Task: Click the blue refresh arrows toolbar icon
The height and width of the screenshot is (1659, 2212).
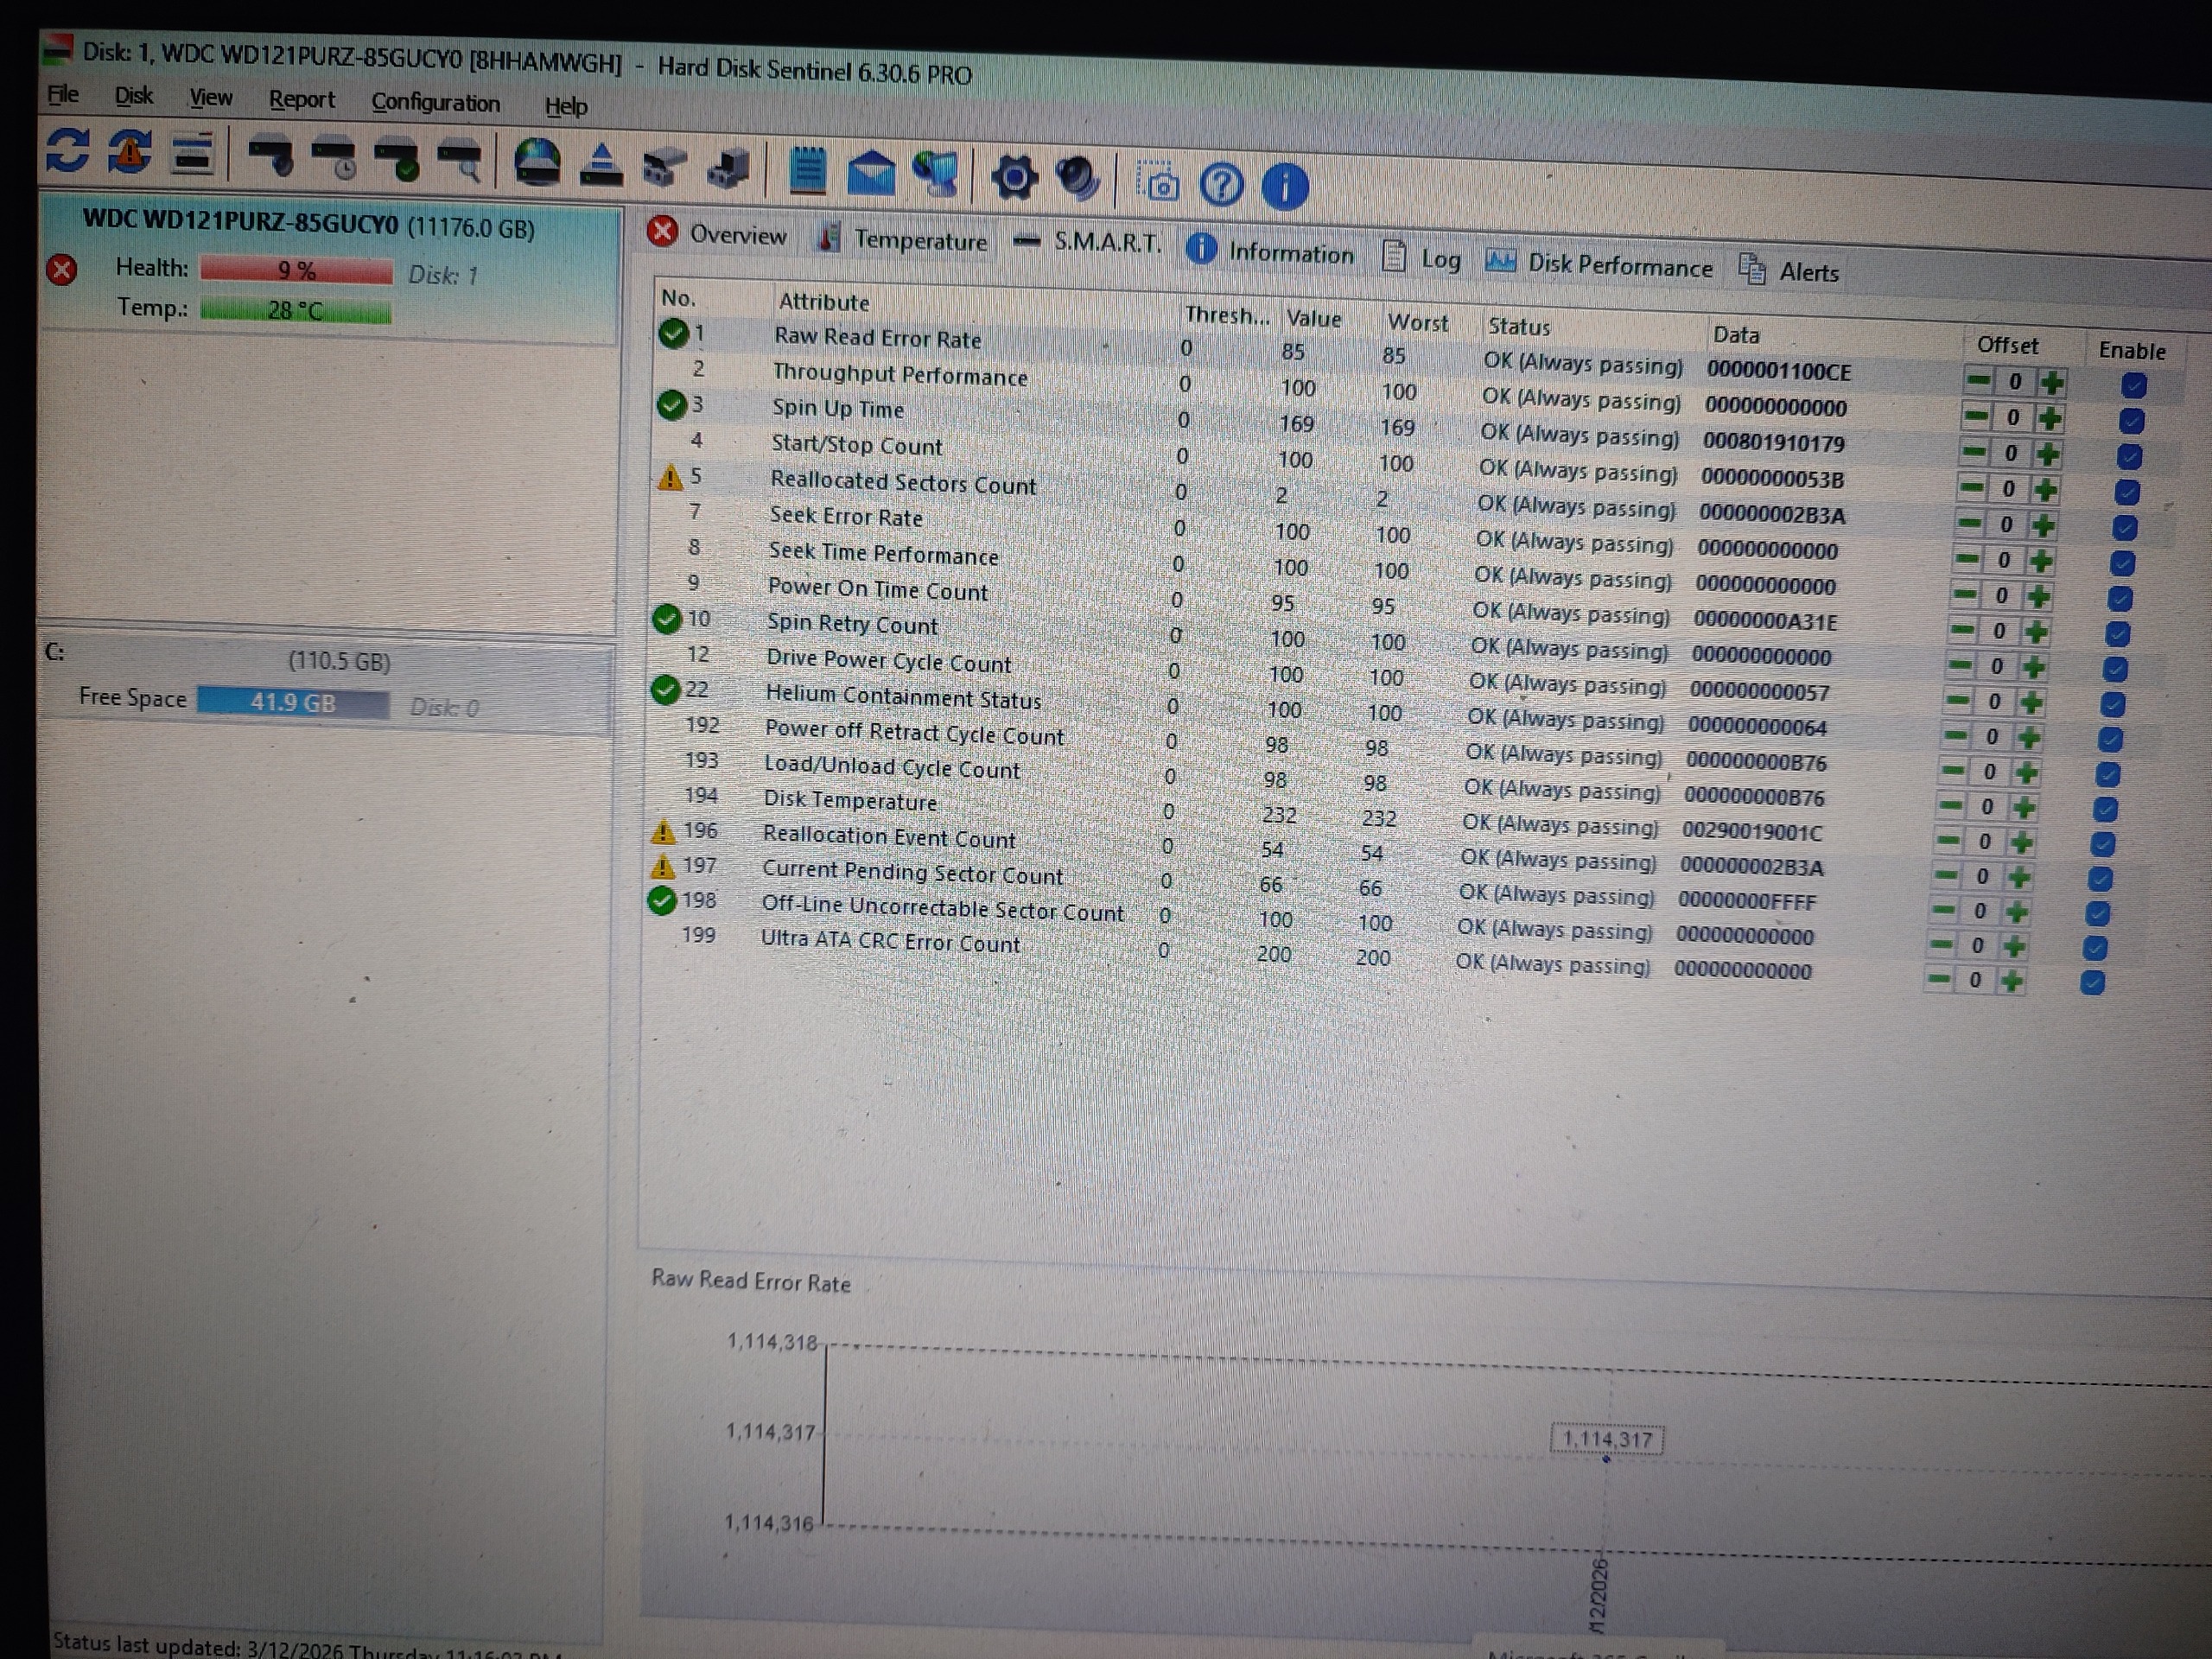Action: click(x=67, y=151)
